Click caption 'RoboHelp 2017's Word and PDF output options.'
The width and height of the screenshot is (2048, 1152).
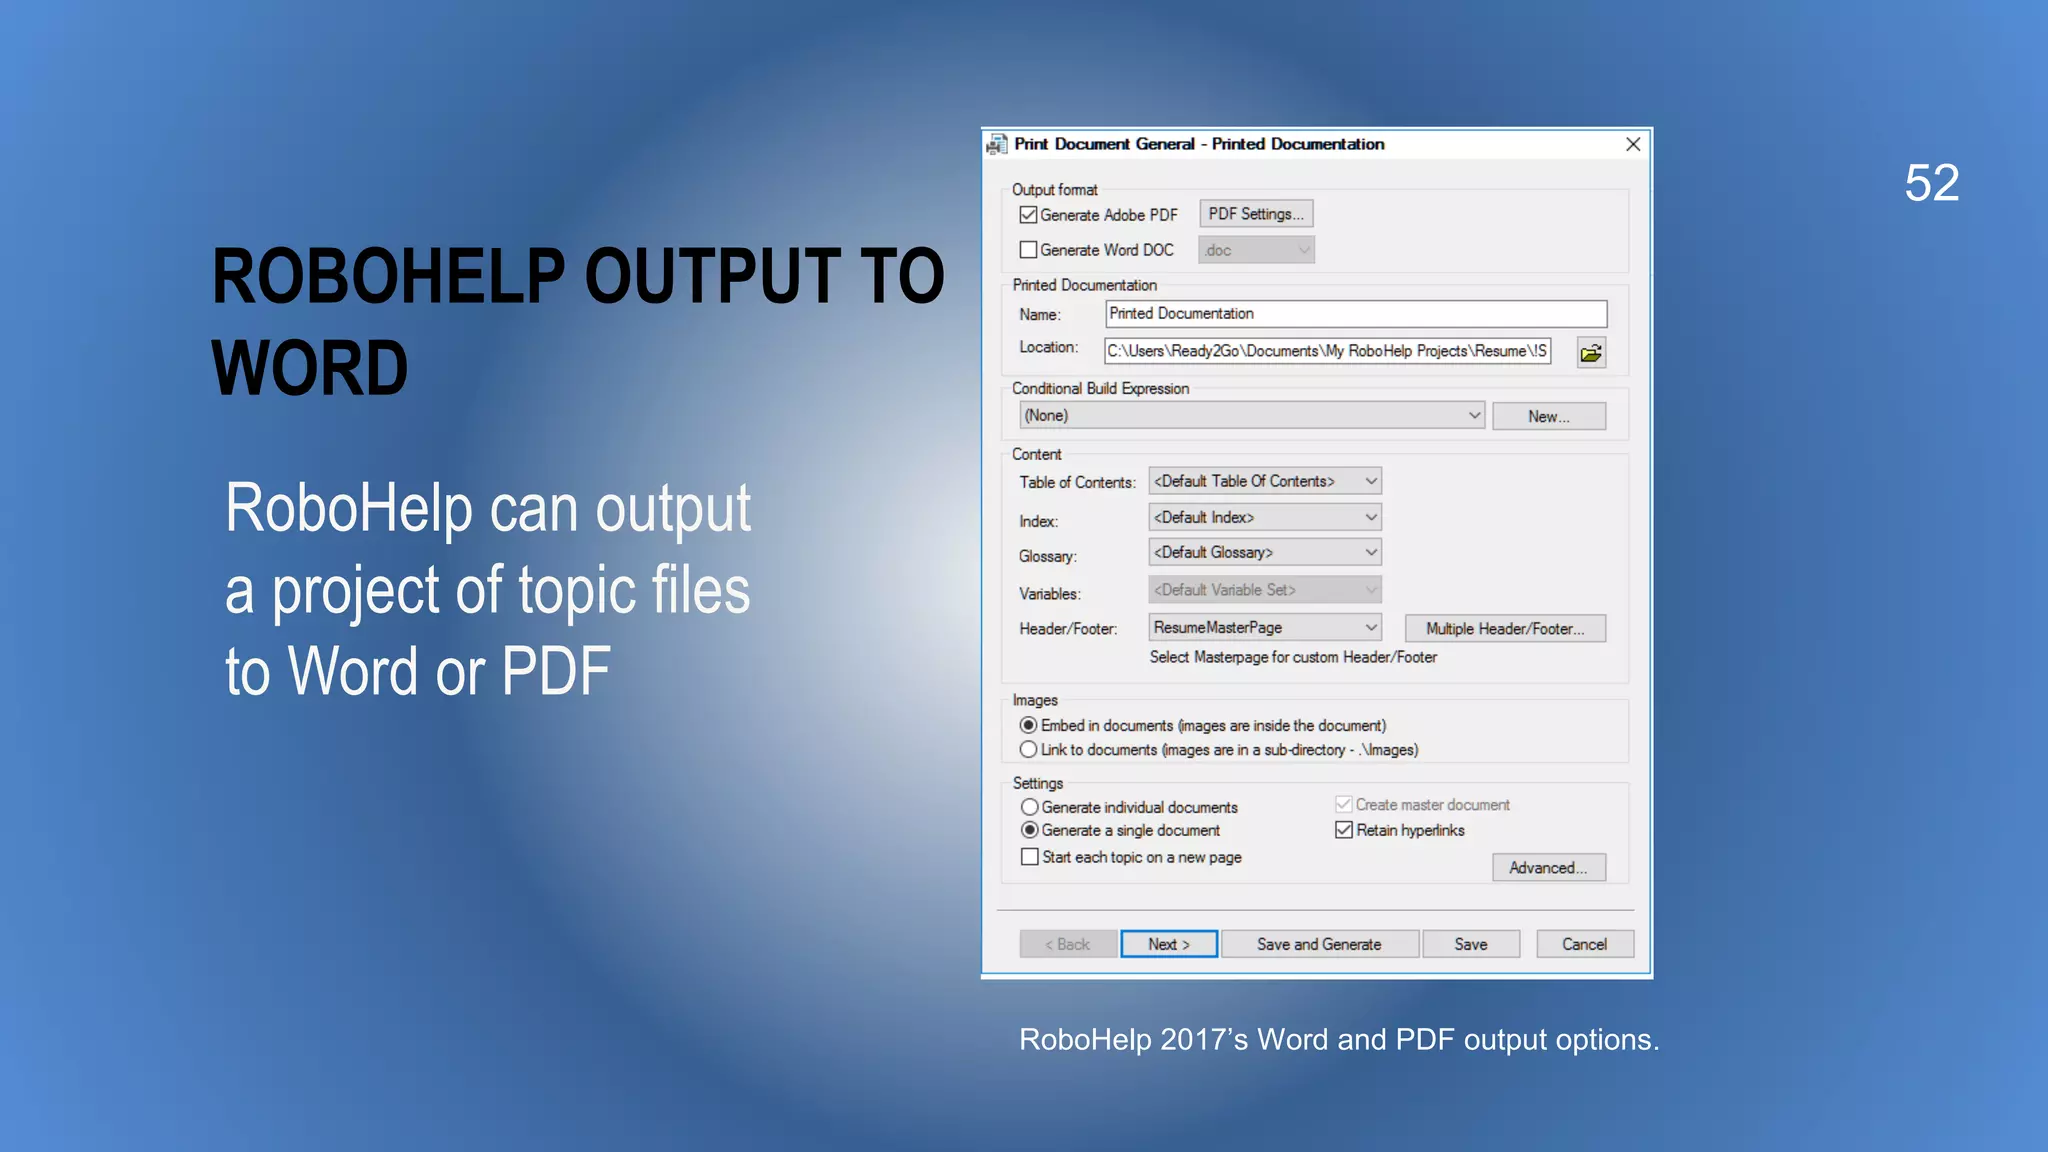point(1339,1040)
